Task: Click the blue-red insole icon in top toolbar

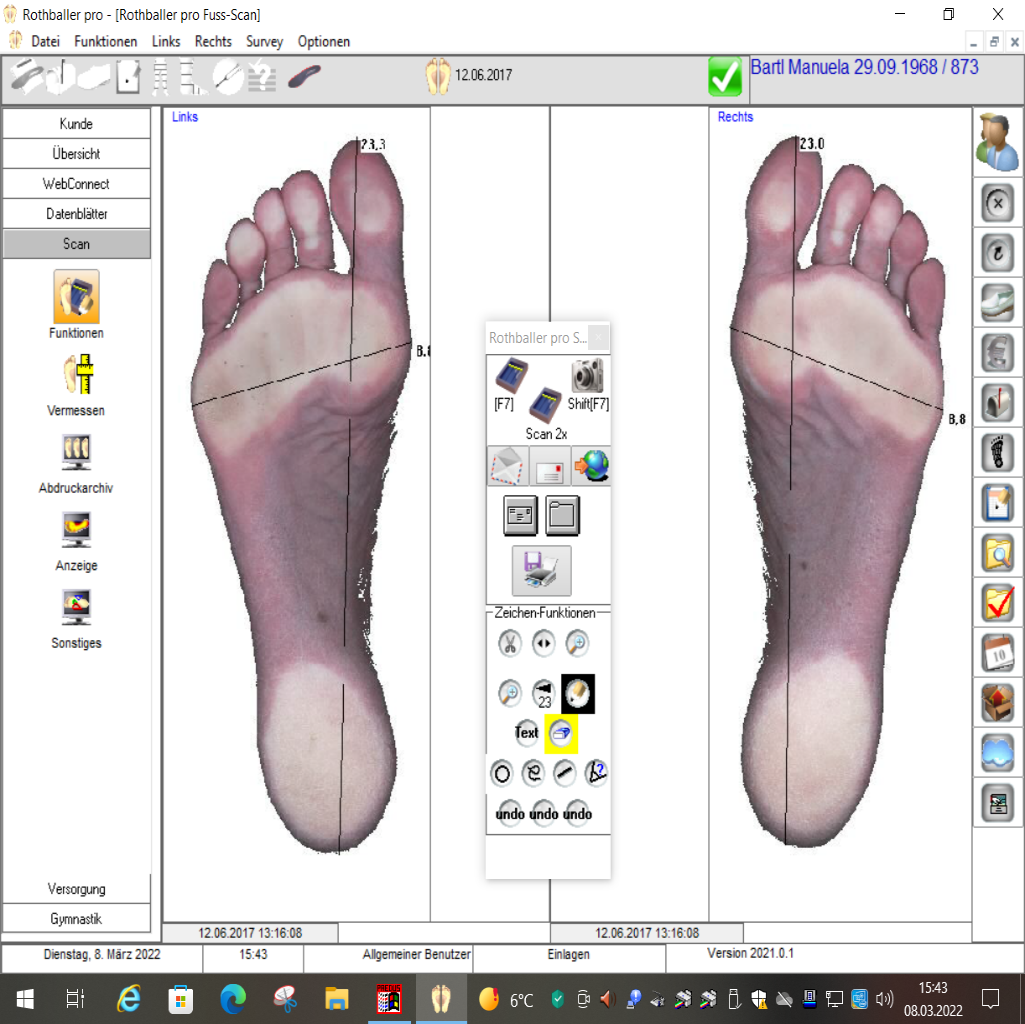Action: coord(304,77)
